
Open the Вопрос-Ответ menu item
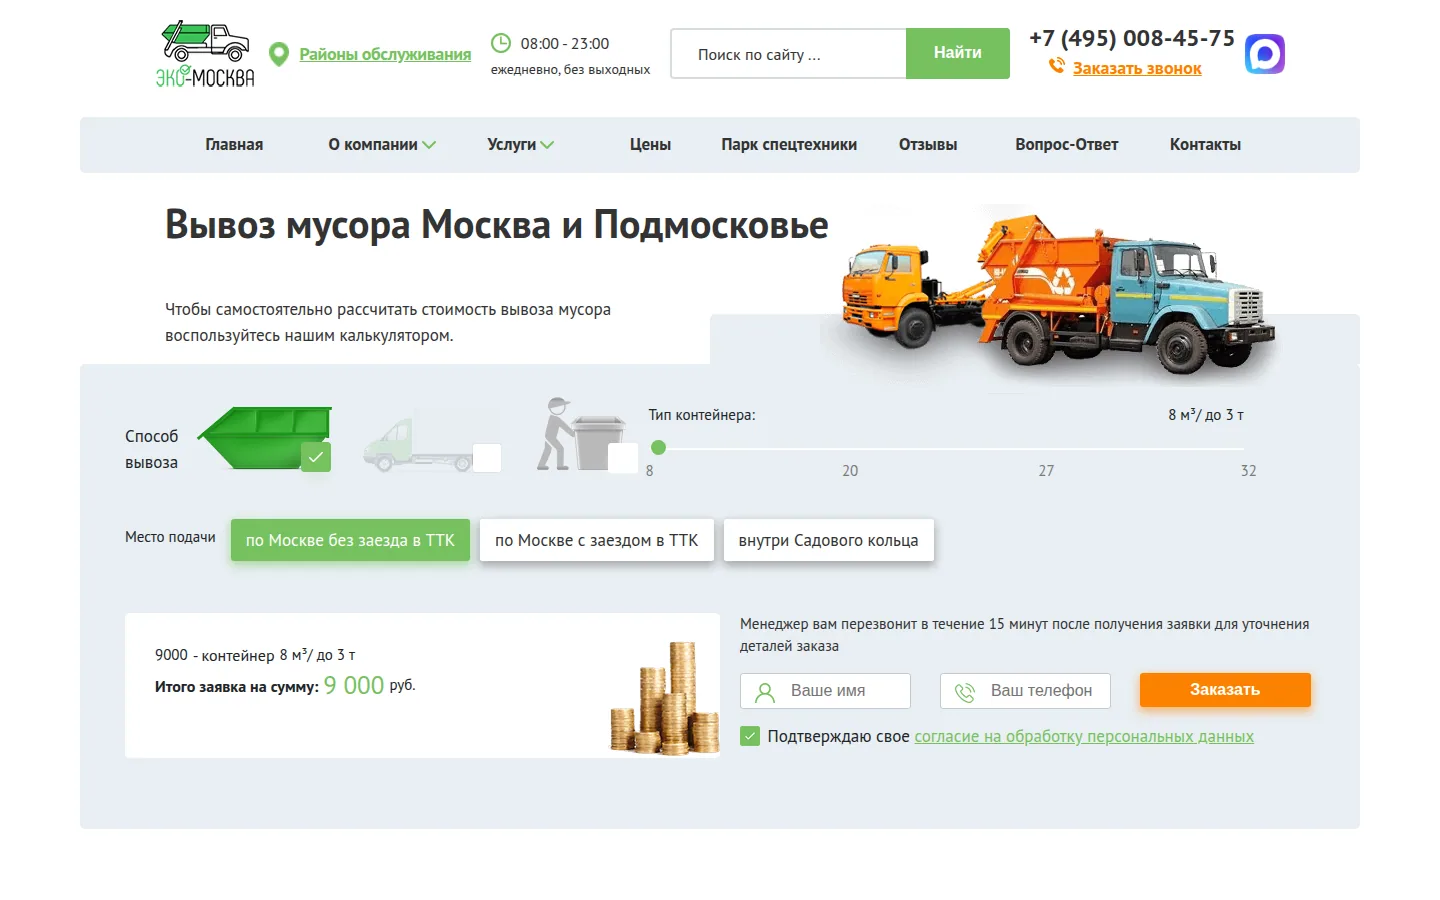[1067, 145]
